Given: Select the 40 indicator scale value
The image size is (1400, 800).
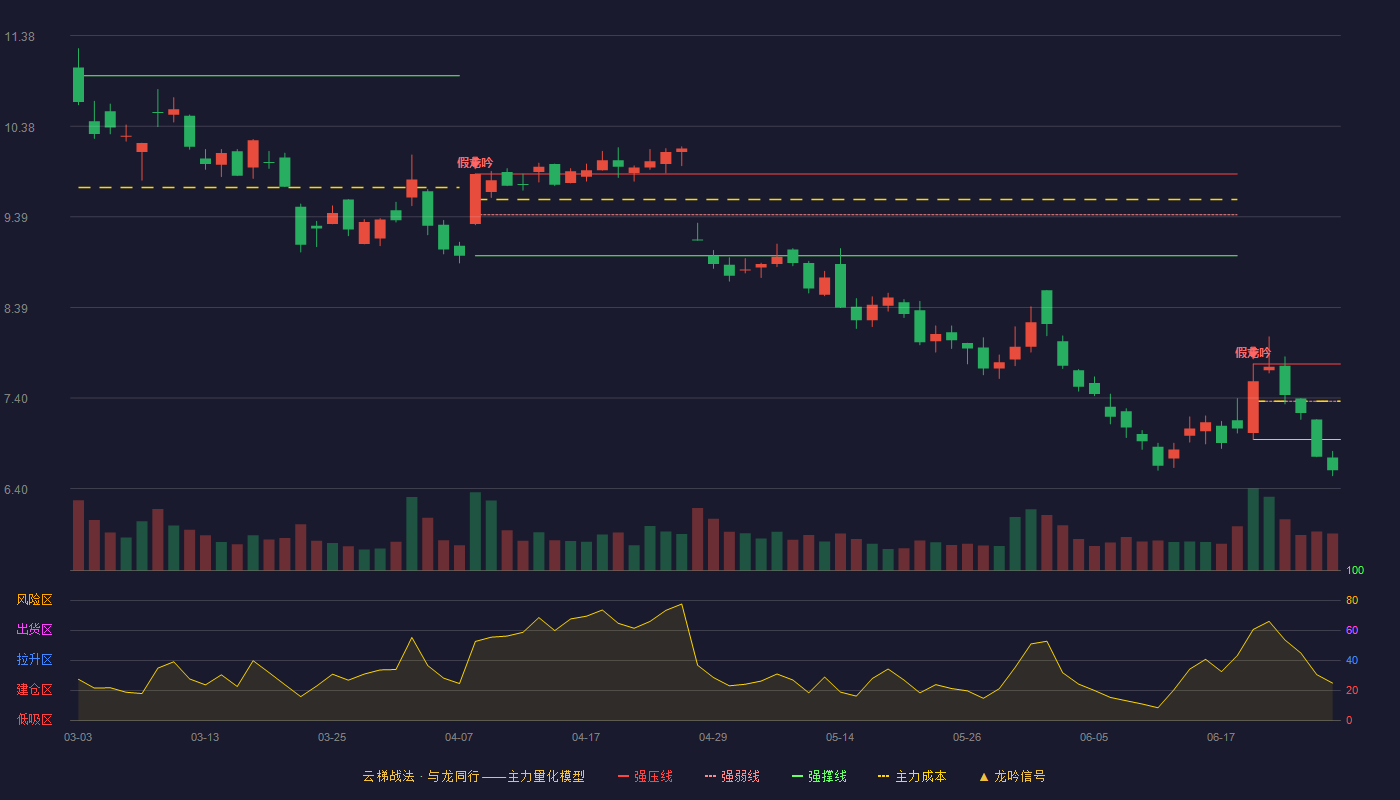Looking at the screenshot, I should click(1352, 661).
